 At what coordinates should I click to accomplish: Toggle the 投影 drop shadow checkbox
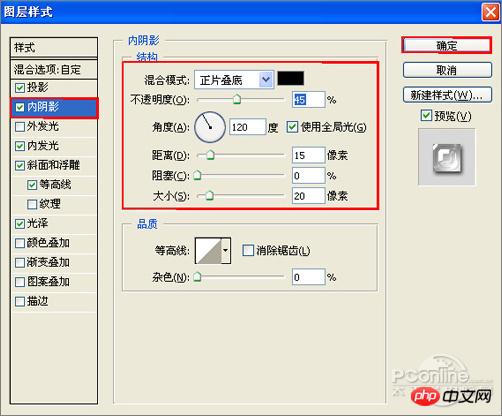coord(20,88)
